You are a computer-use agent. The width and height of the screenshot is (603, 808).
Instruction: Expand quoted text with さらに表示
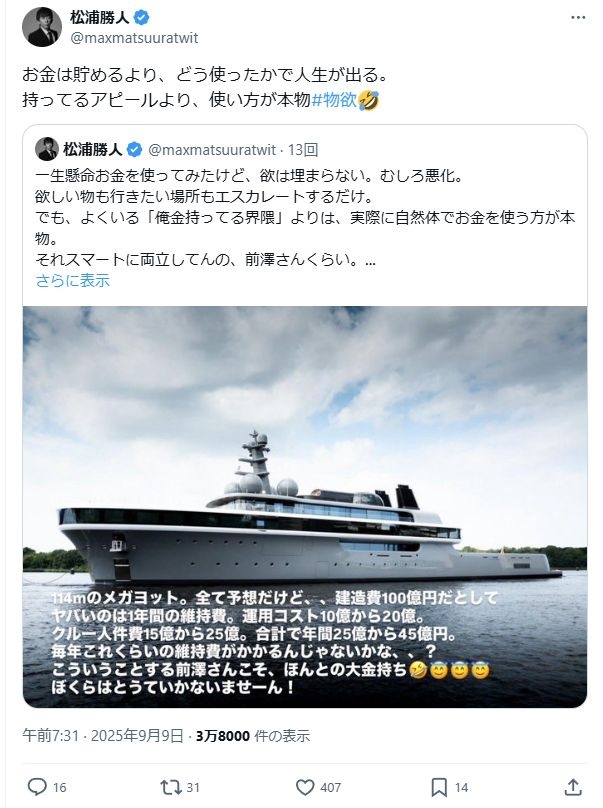(73, 281)
